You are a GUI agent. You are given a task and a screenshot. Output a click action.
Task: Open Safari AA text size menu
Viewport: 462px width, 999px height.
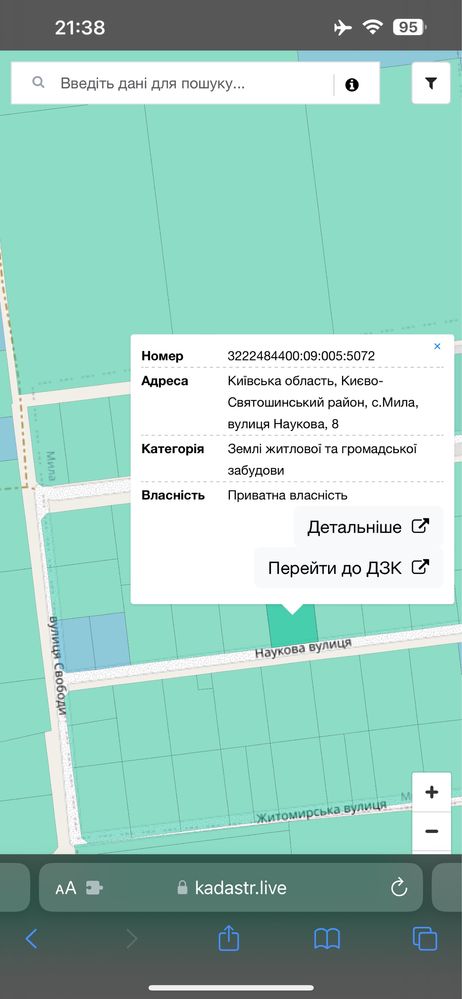(x=66, y=888)
